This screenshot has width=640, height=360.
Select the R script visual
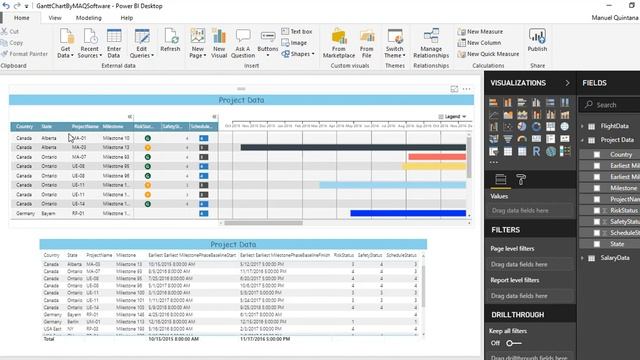536,151
